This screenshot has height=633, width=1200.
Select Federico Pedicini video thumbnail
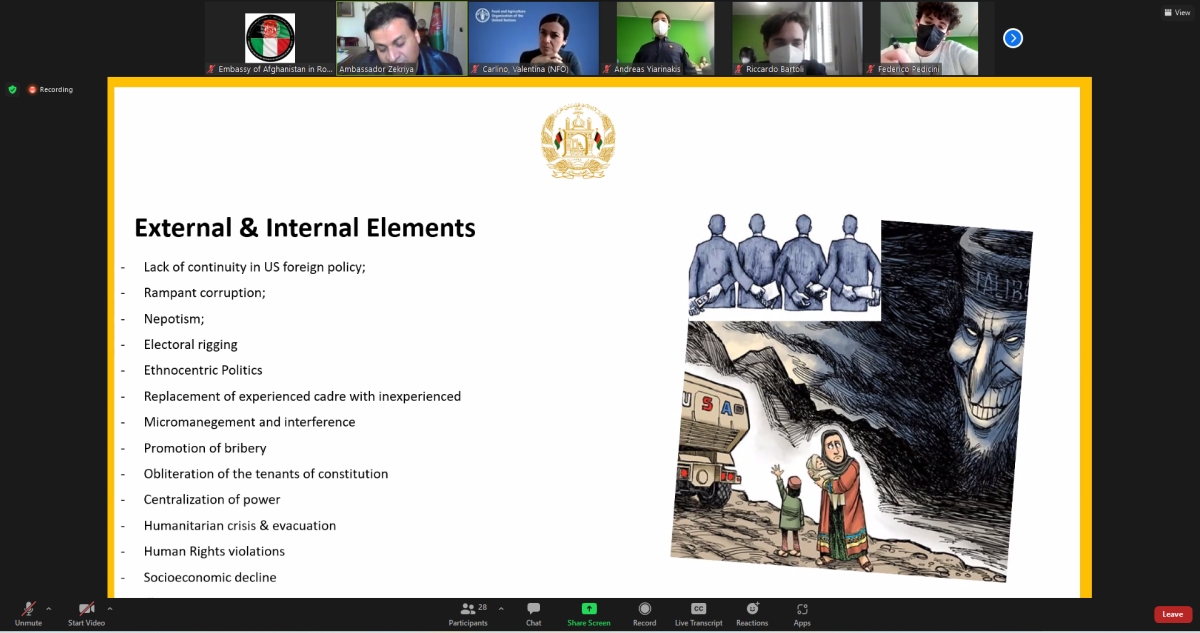tap(929, 38)
